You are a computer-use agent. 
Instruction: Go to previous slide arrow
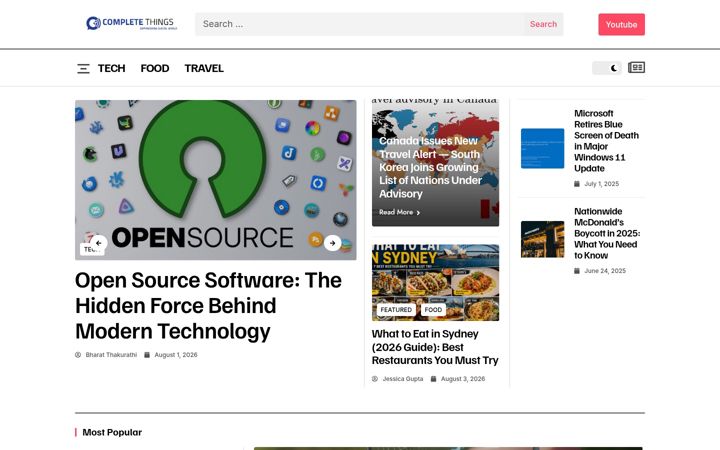click(x=99, y=243)
